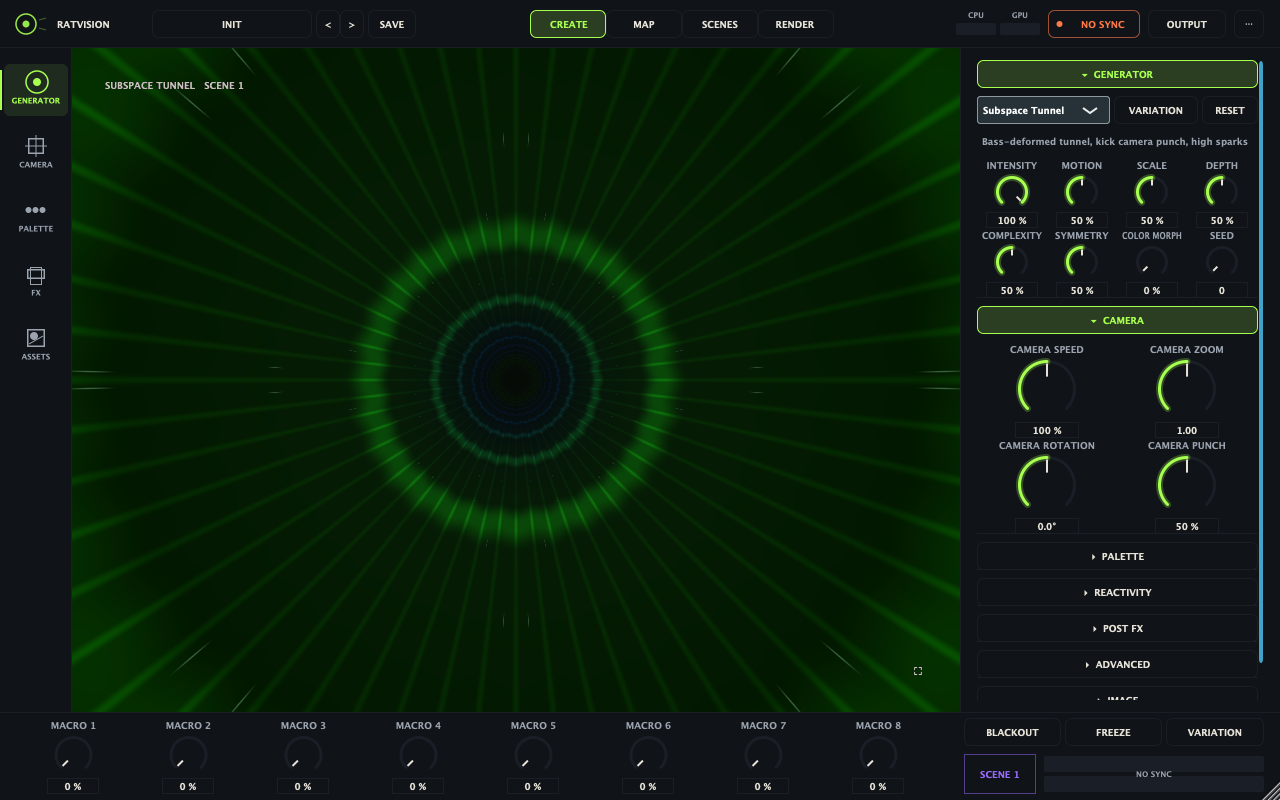Screen dimensions: 1280x800
Task: Click the Camera Punch knob
Action: (x=1187, y=484)
